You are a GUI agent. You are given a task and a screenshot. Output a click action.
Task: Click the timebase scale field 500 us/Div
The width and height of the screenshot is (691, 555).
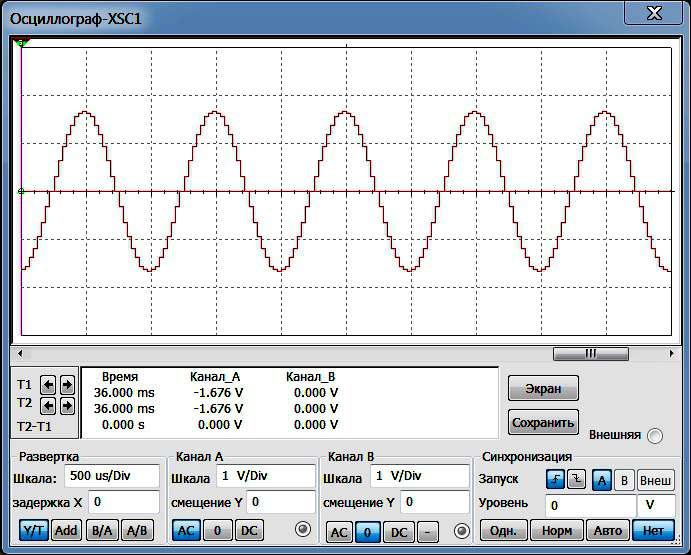pos(112,476)
